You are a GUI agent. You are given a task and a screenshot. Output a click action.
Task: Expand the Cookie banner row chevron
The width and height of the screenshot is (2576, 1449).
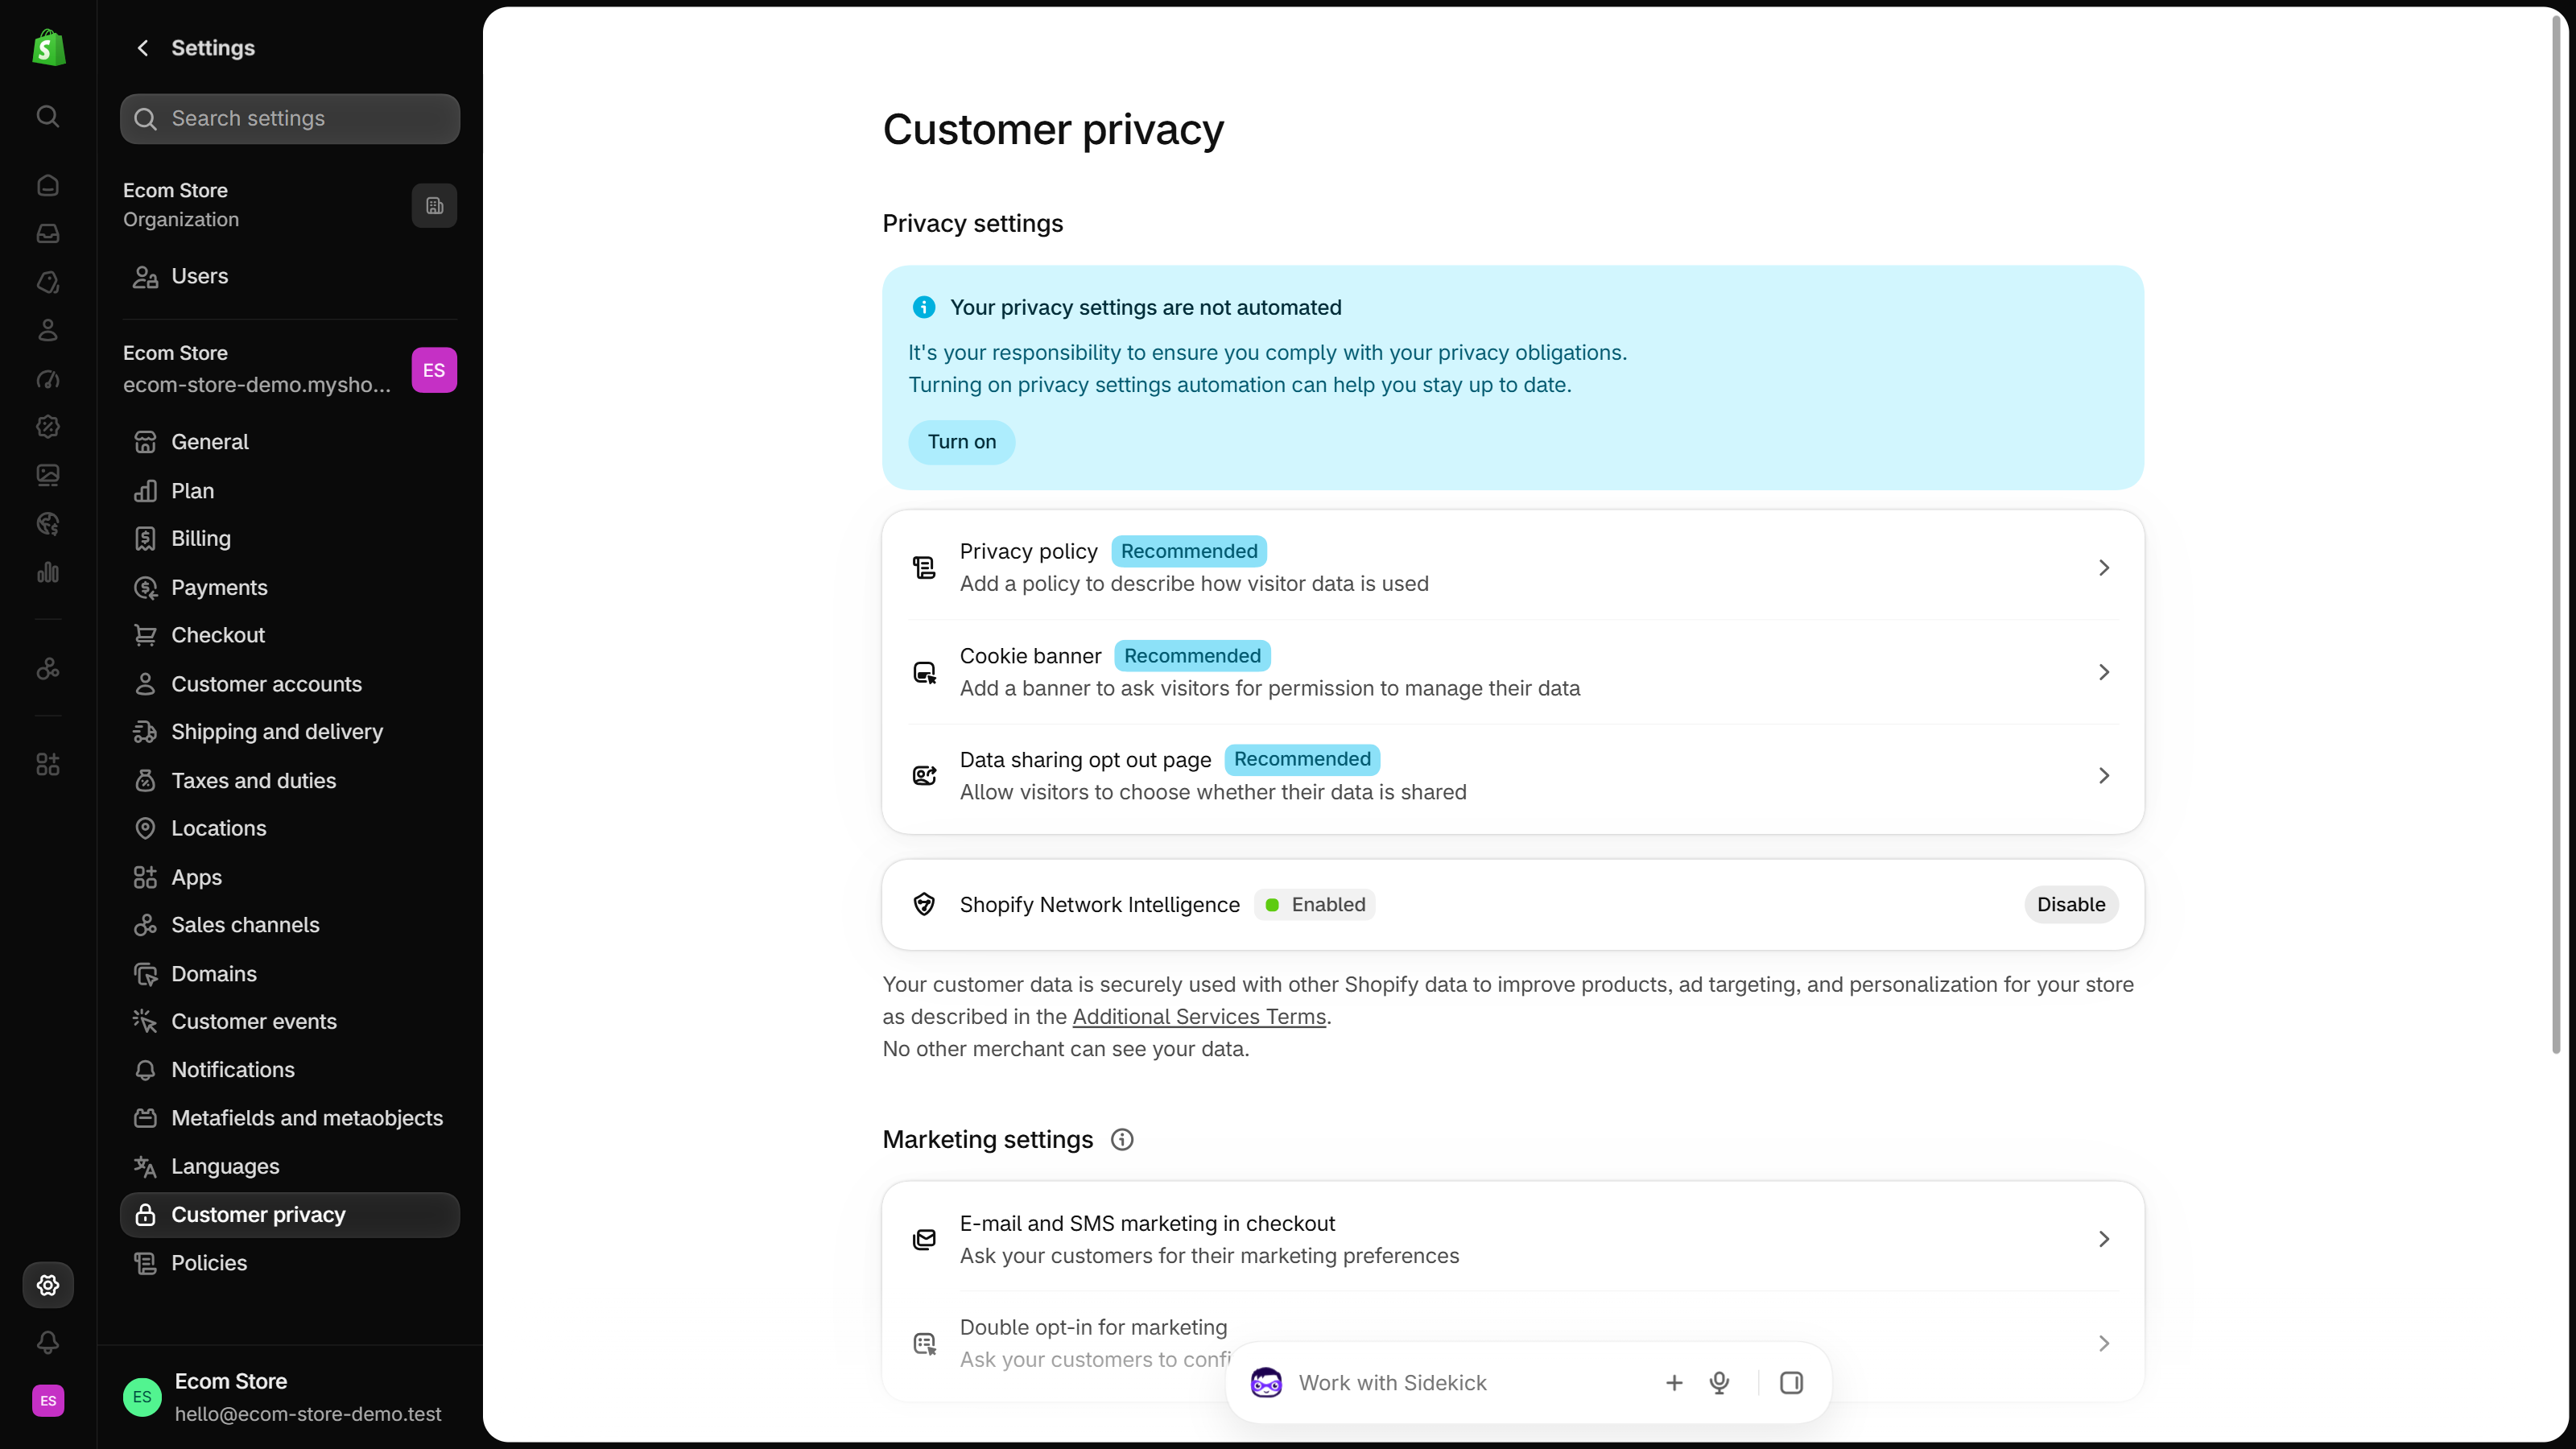(2104, 672)
